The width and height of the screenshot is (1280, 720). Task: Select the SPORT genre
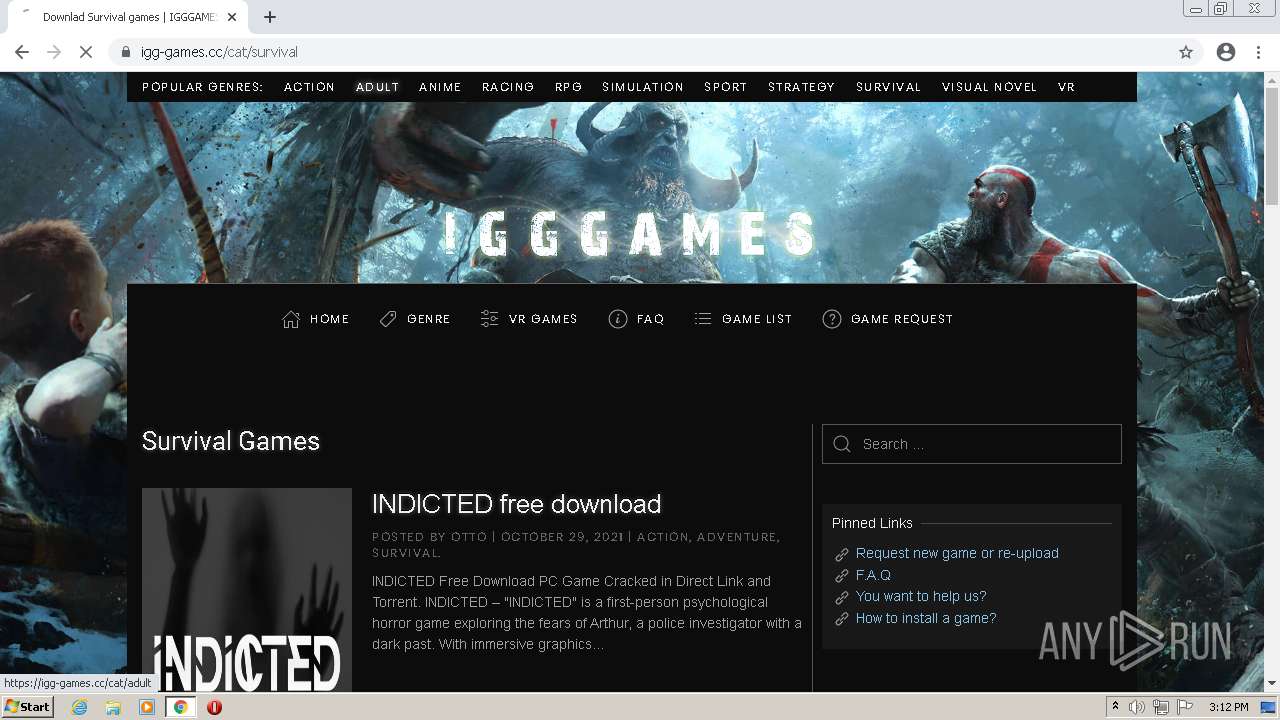pyautogui.click(x=726, y=87)
